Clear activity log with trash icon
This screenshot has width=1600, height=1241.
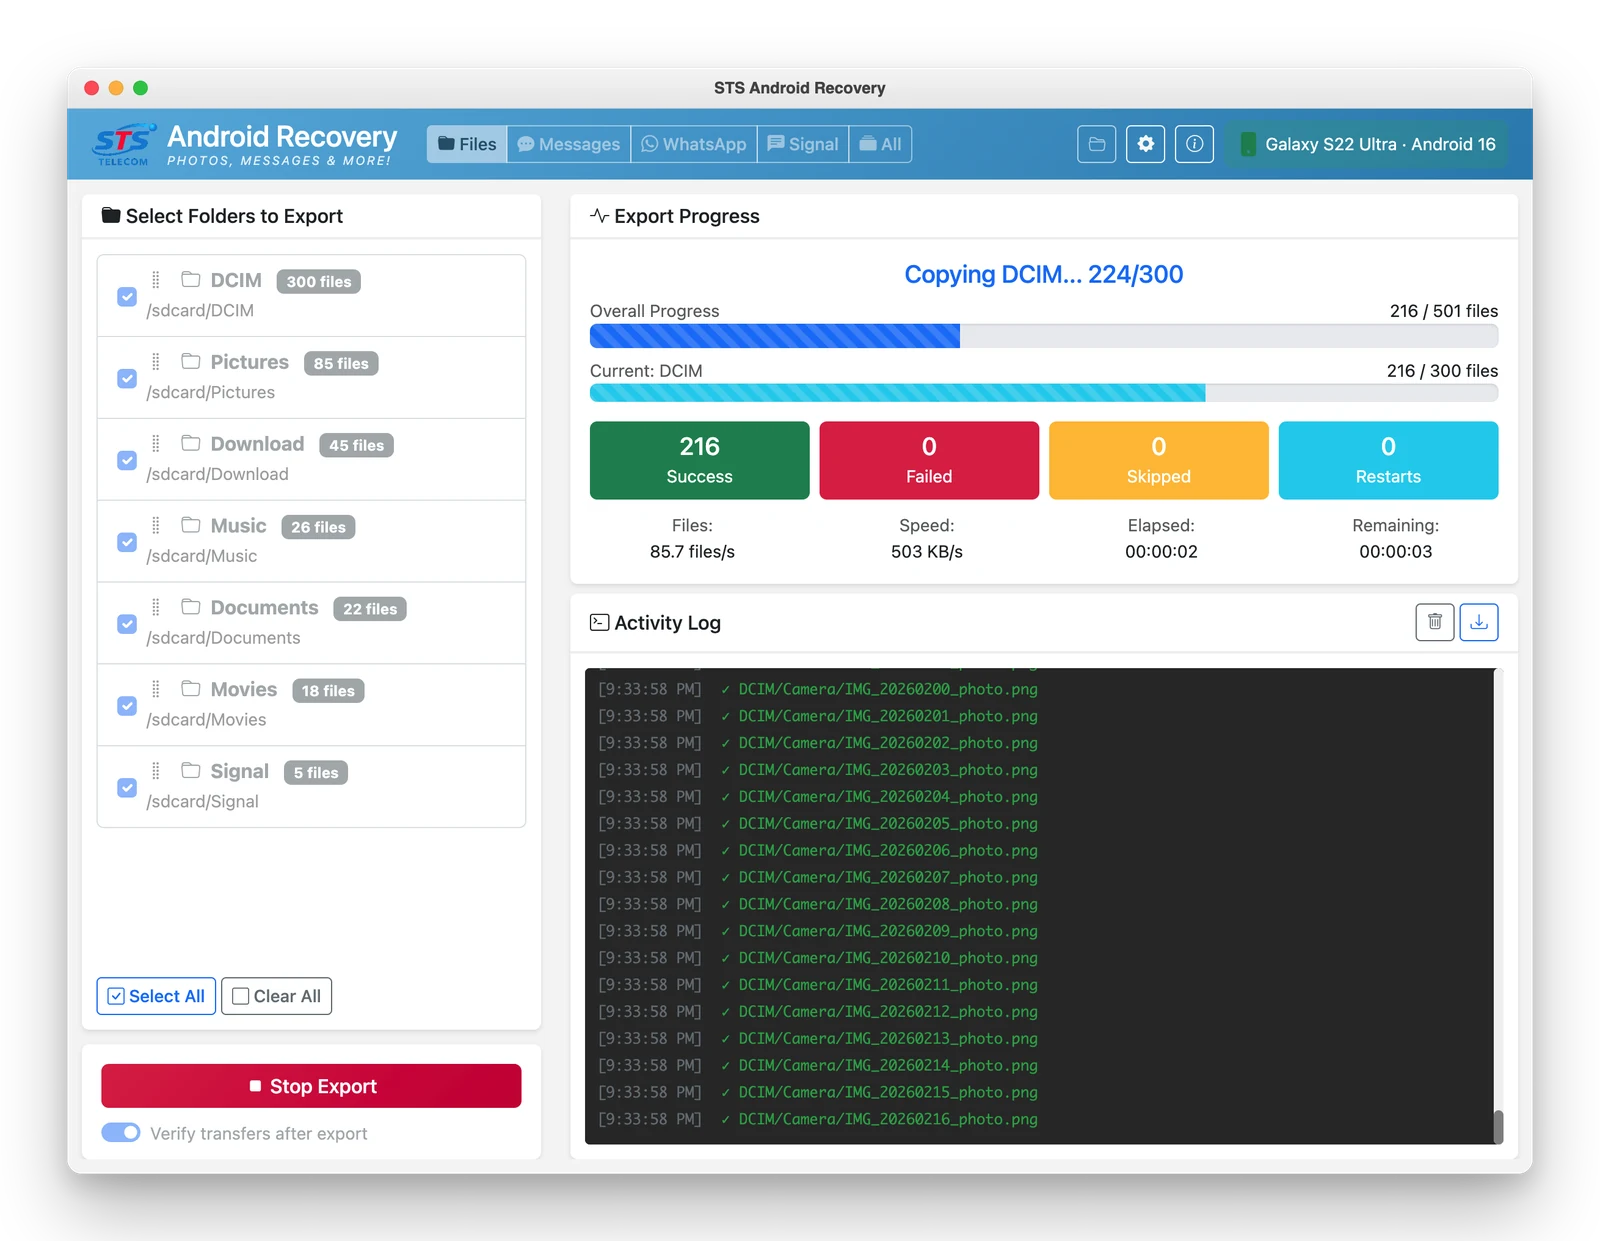point(1434,622)
